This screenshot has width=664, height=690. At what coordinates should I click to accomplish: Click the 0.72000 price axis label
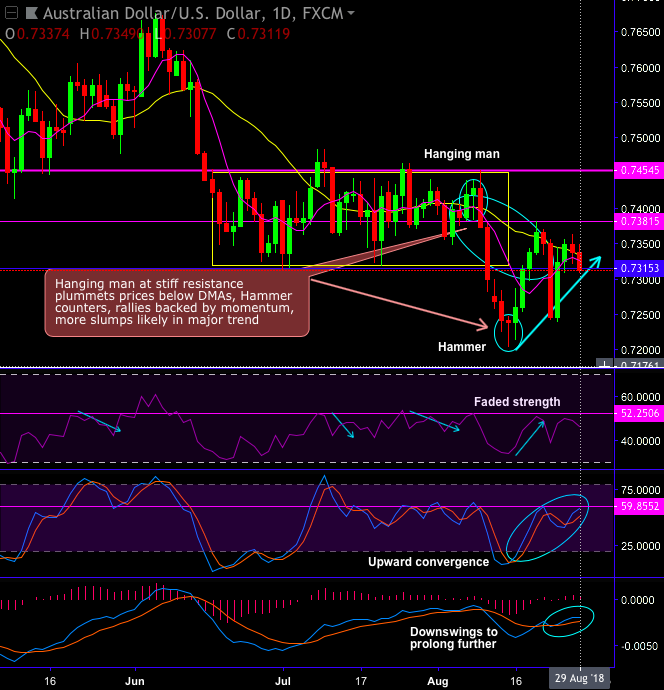click(x=640, y=350)
